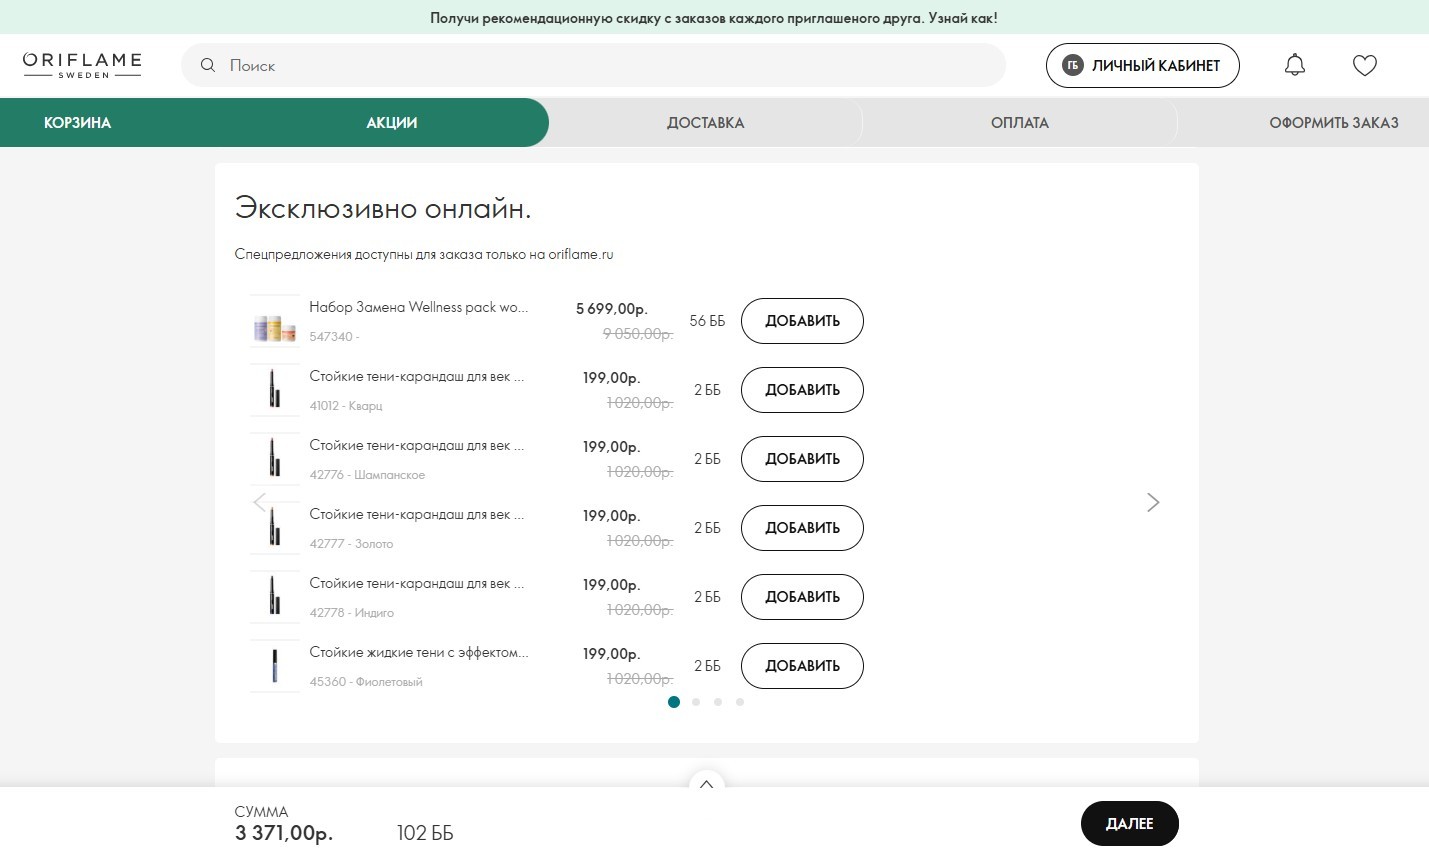Switch to the Доставка step
This screenshot has width=1429, height=856.
click(706, 123)
